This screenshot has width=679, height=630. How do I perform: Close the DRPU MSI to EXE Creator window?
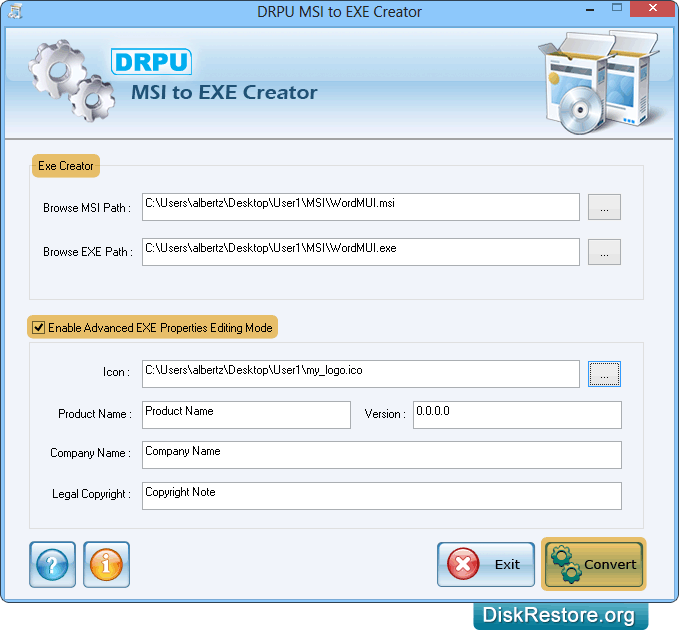coord(653,8)
